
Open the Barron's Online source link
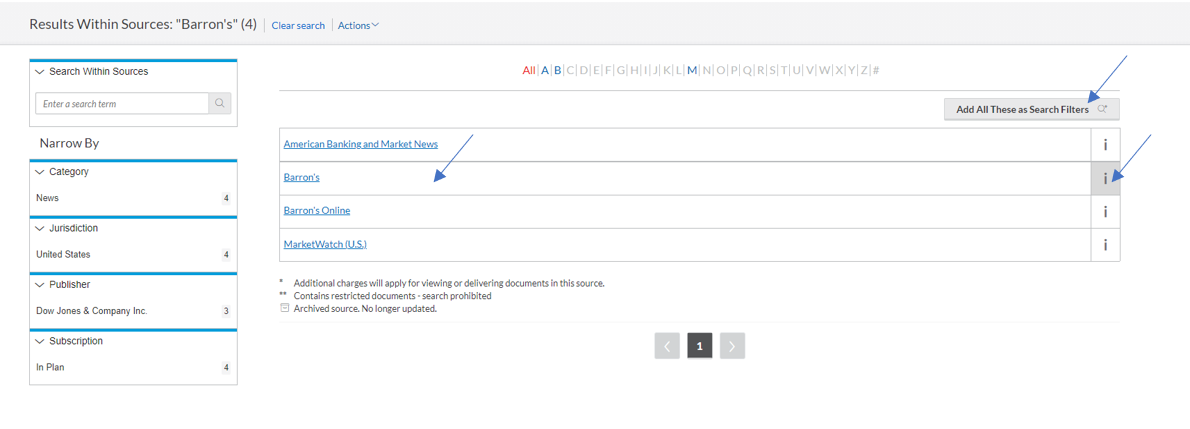pos(316,210)
